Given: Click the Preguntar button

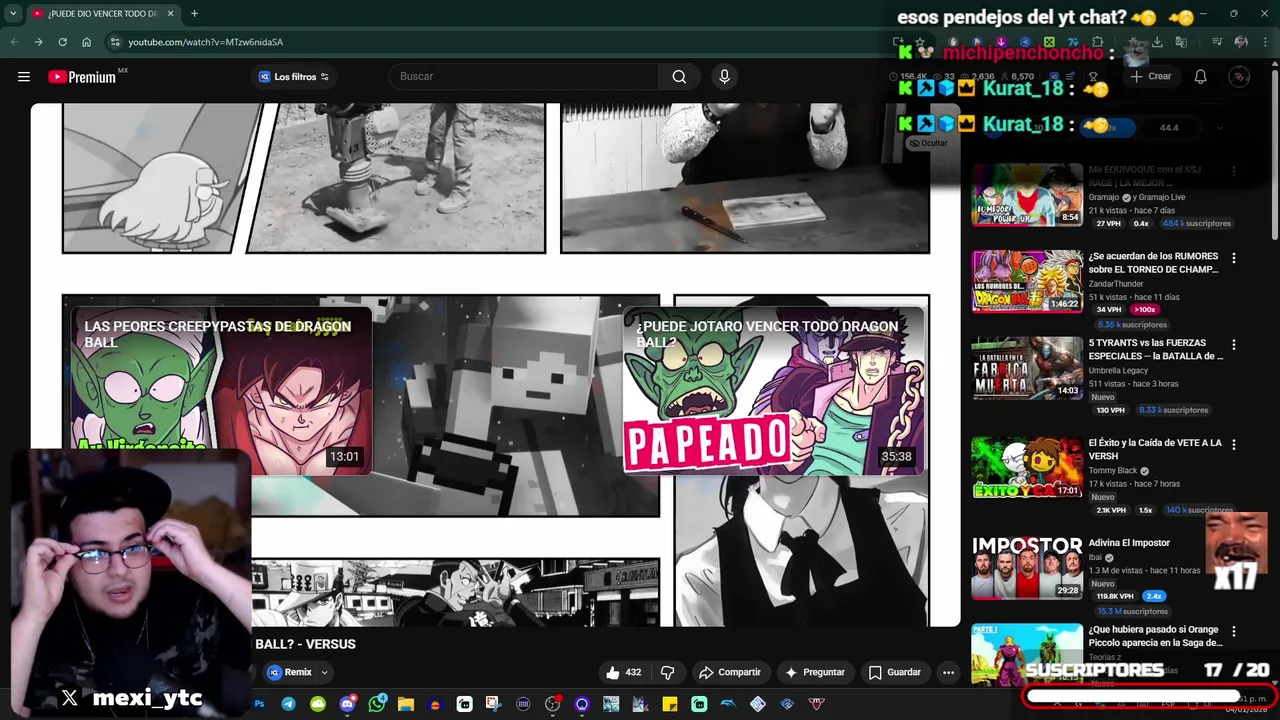Looking at the screenshot, I should (815, 672).
